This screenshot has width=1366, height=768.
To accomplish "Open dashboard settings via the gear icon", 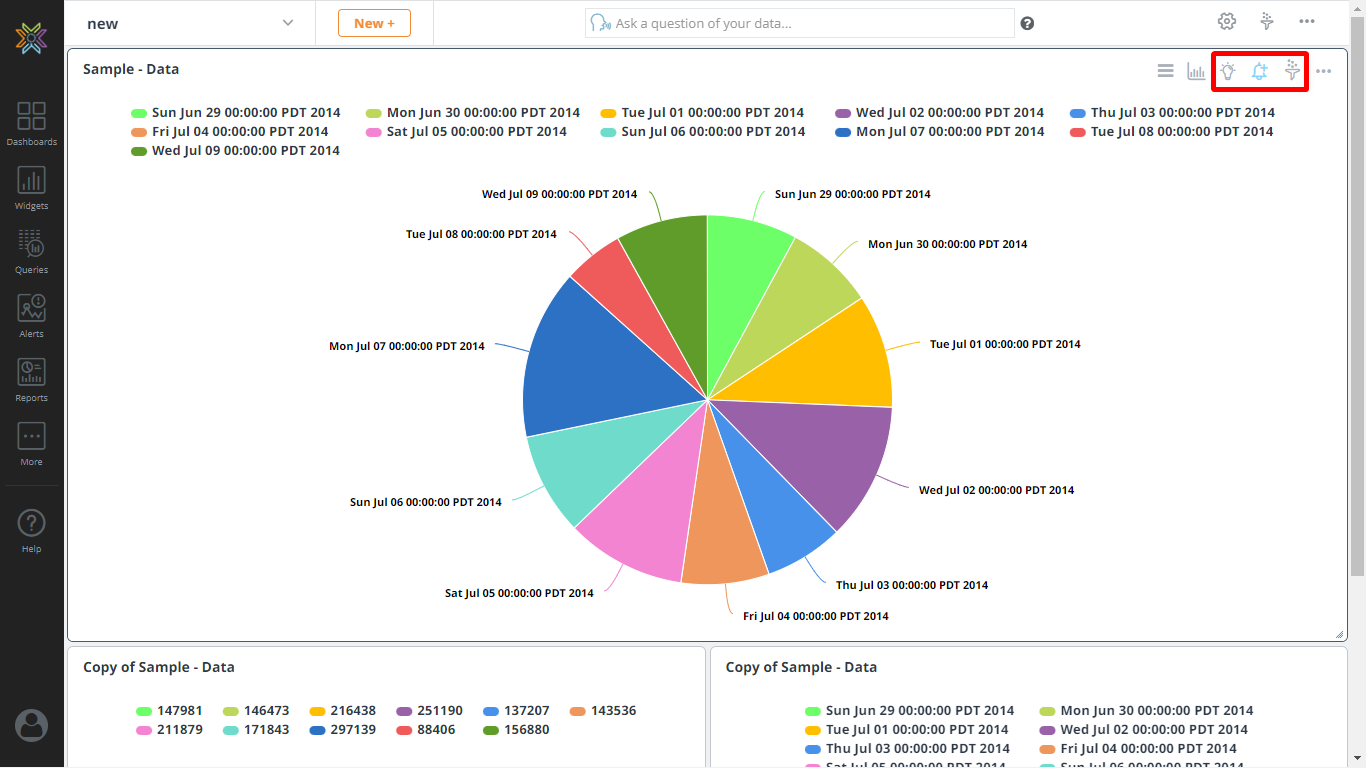I will click(1226, 21).
